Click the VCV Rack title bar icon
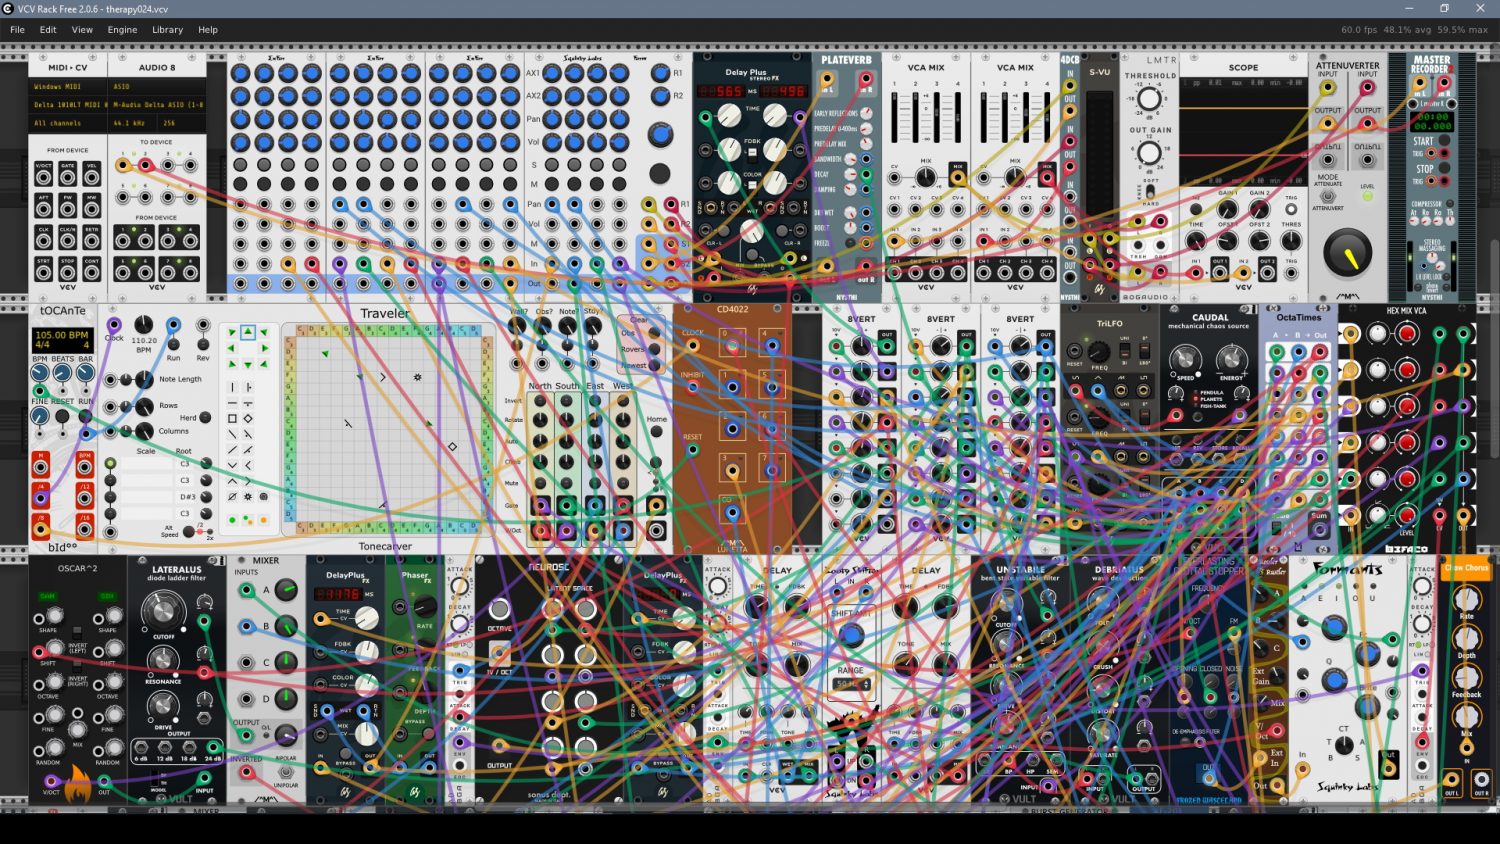Screen dimensions: 1500x844 [9, 9]
